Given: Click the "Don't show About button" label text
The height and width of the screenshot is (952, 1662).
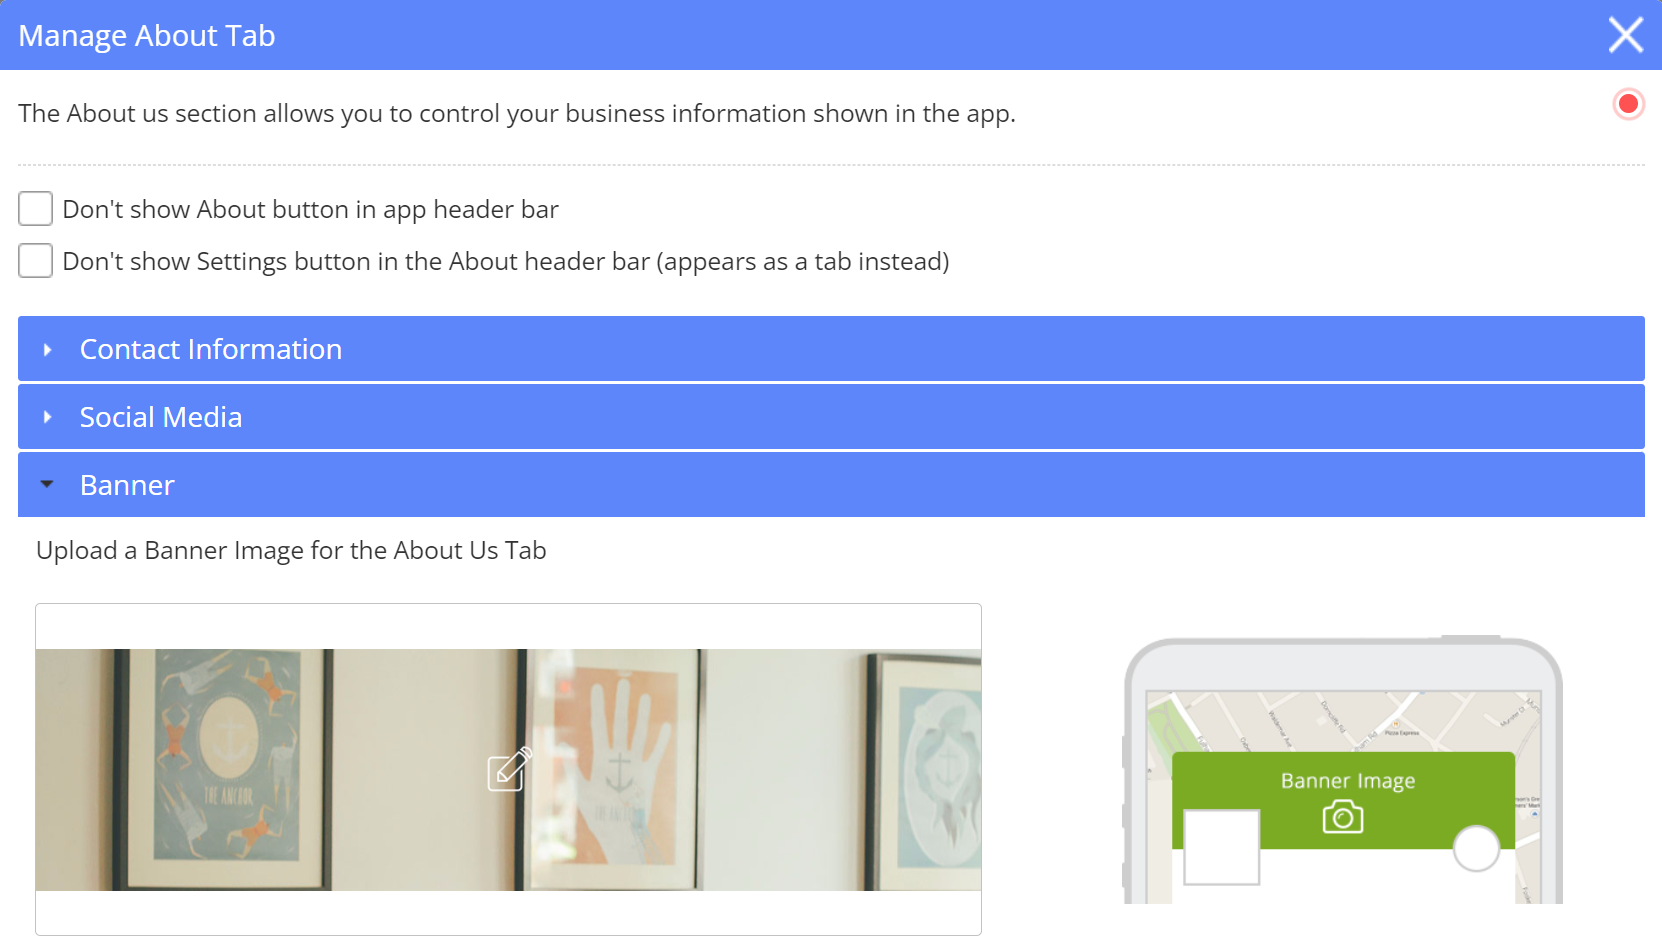Looking at the screenshot, I should tap(310, 210).
